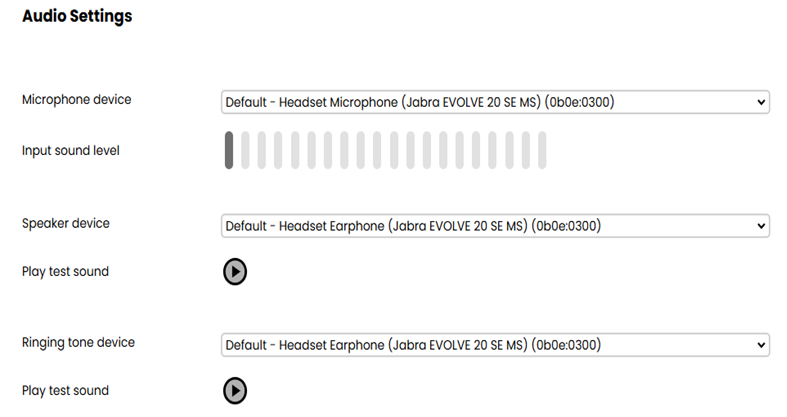Click the dark first input level bar
787x417 pixels.
(229, 150)
